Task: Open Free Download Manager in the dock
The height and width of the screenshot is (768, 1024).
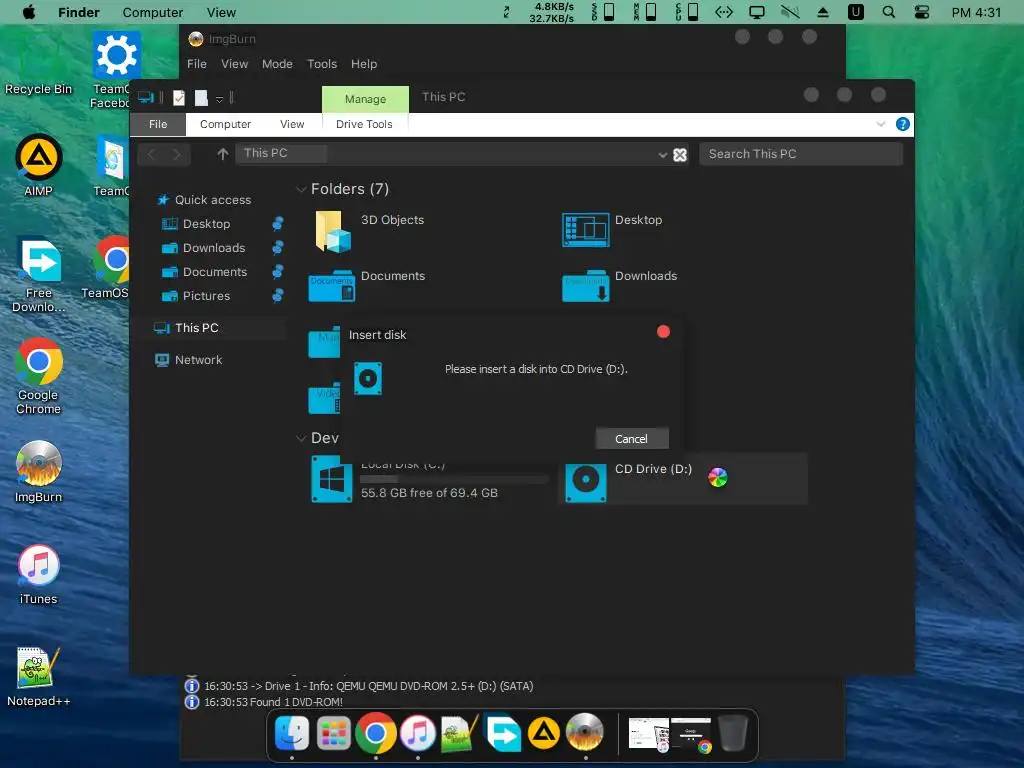Action: 502,733
